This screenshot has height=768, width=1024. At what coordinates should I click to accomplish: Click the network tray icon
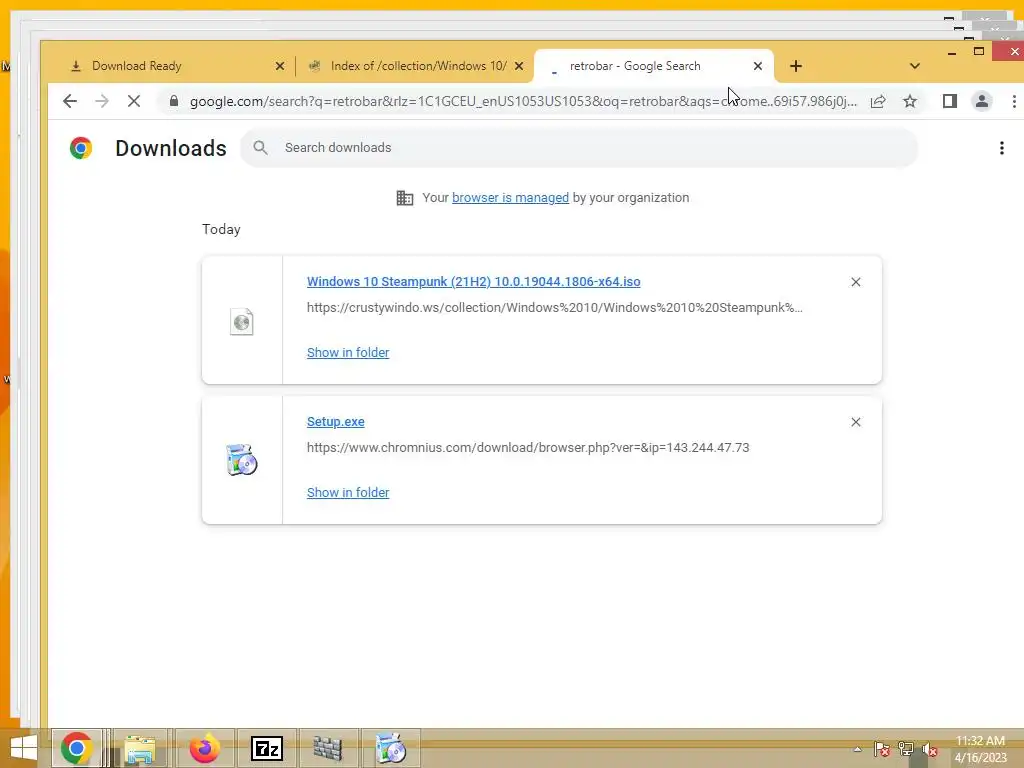pyautogui.click(x=906, y=749)
